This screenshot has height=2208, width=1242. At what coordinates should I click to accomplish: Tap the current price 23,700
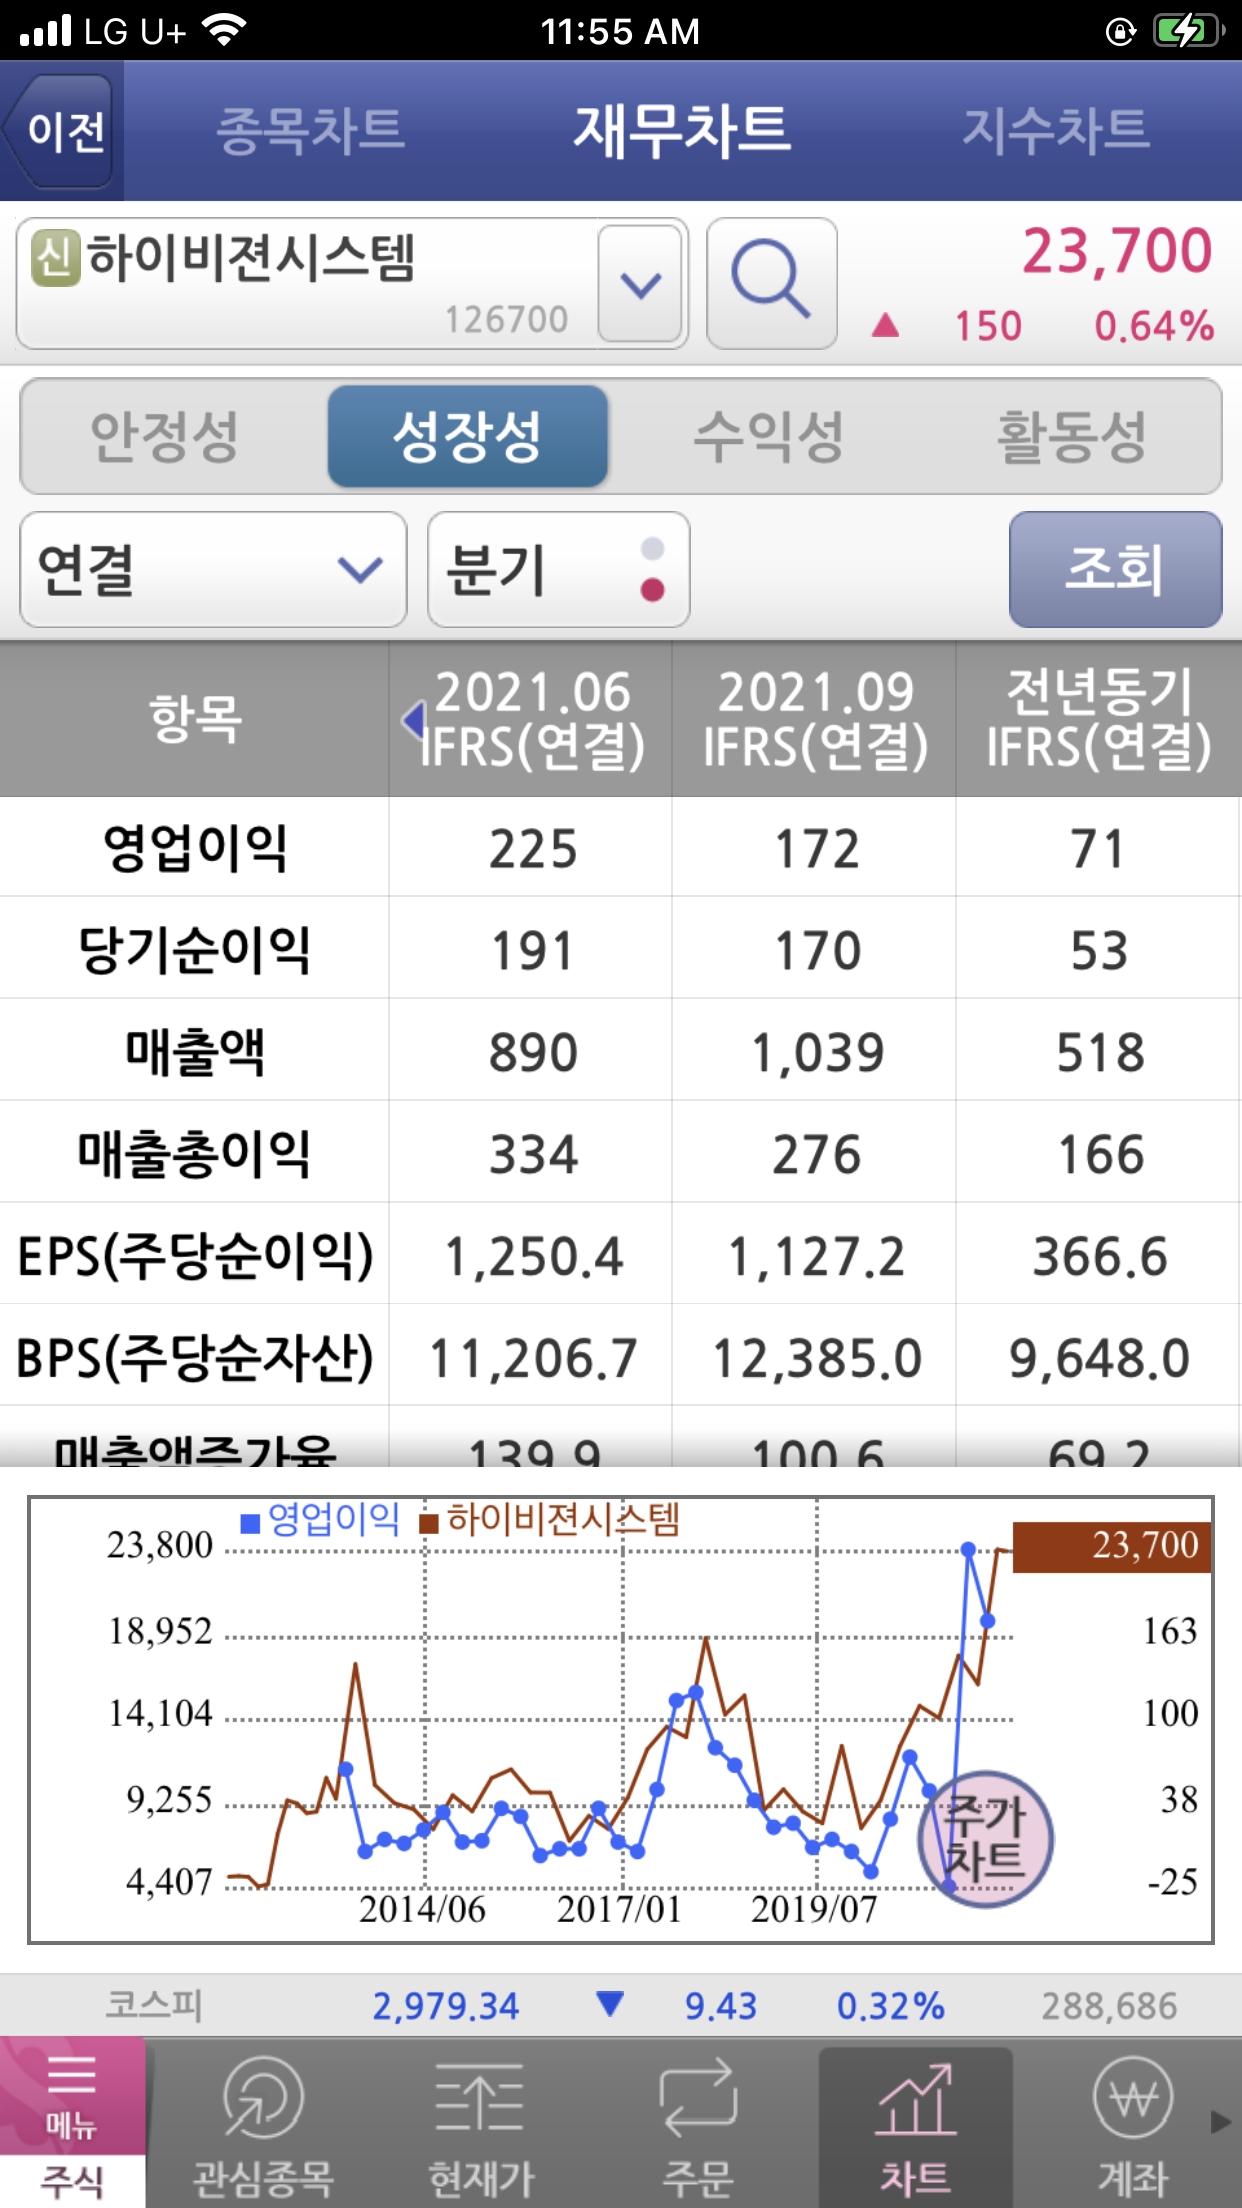pyautogui.click(x=1117, y=250)
